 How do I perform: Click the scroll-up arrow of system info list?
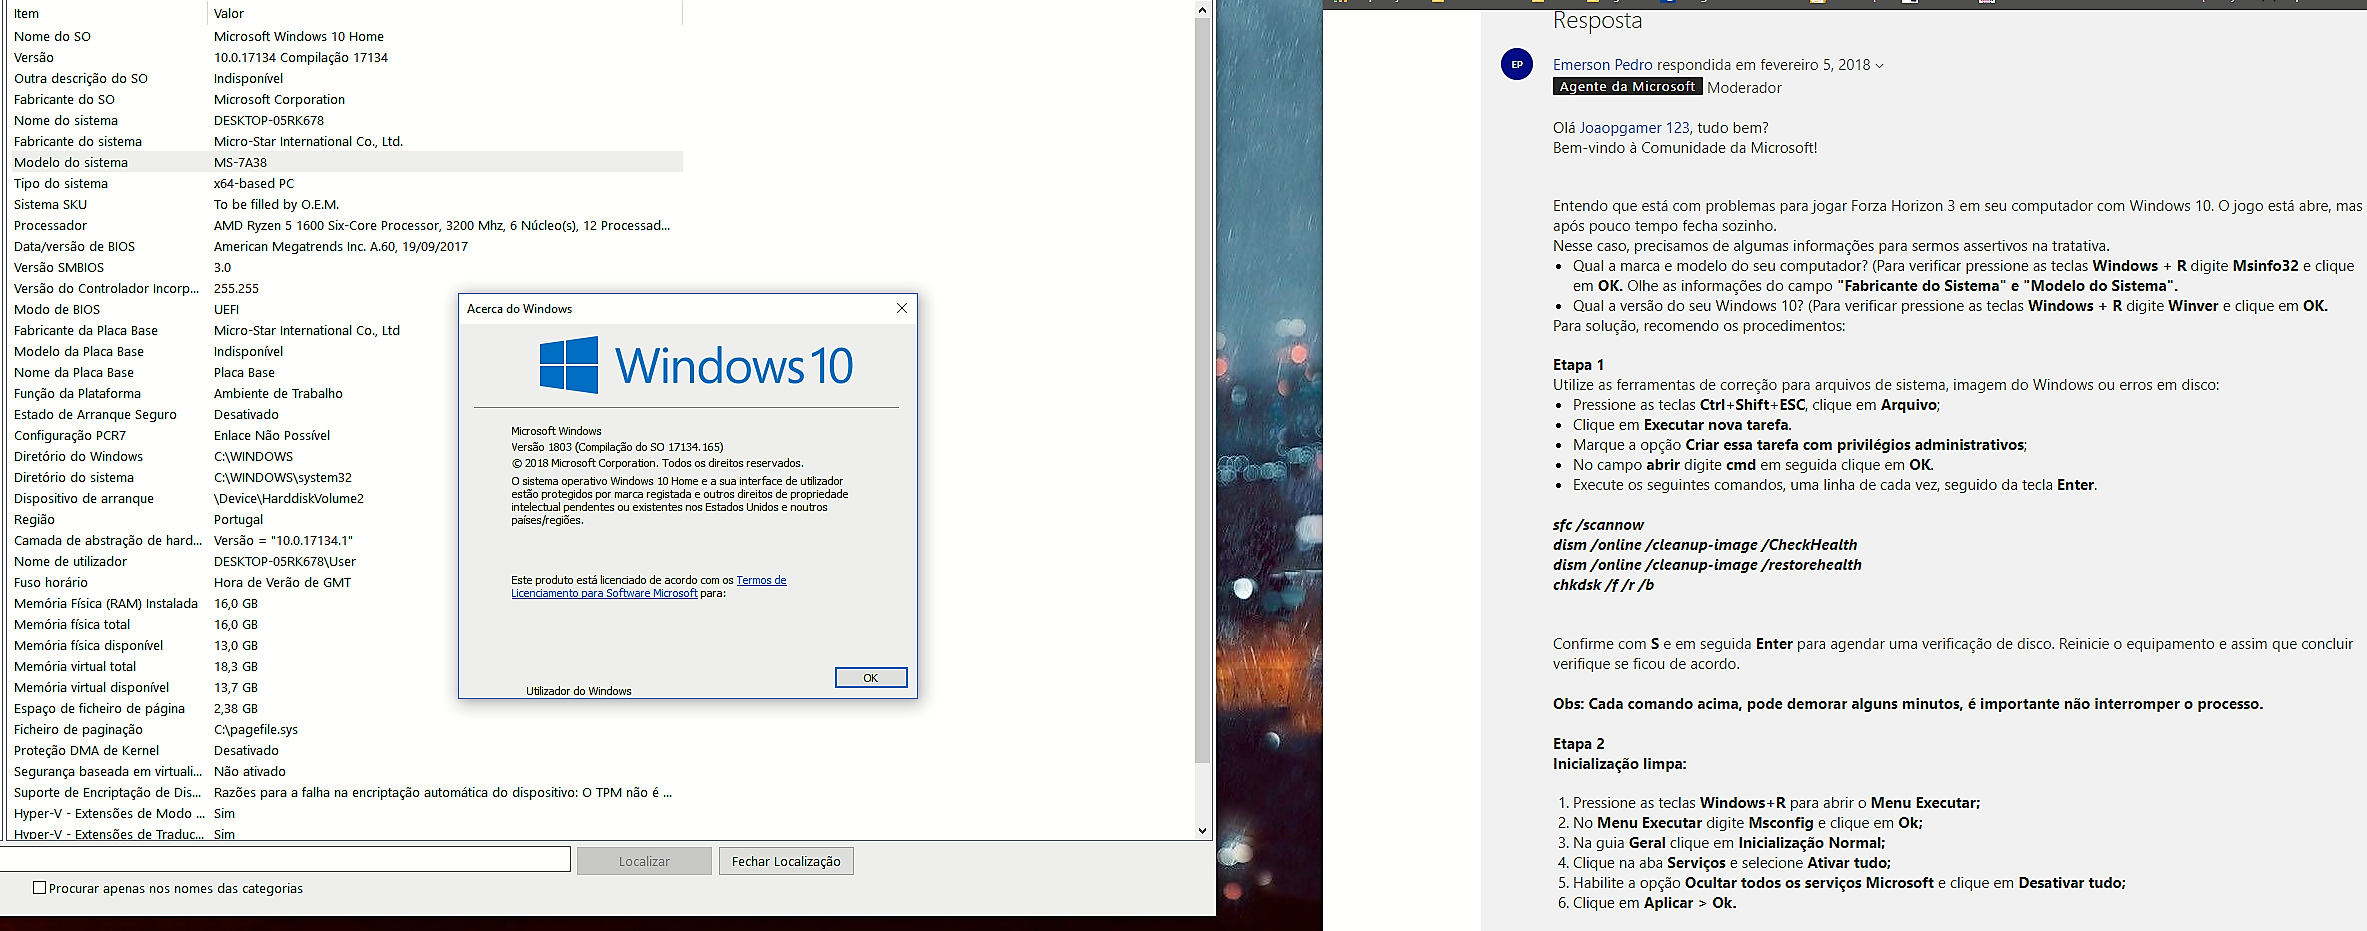(x=1203, y=10)
